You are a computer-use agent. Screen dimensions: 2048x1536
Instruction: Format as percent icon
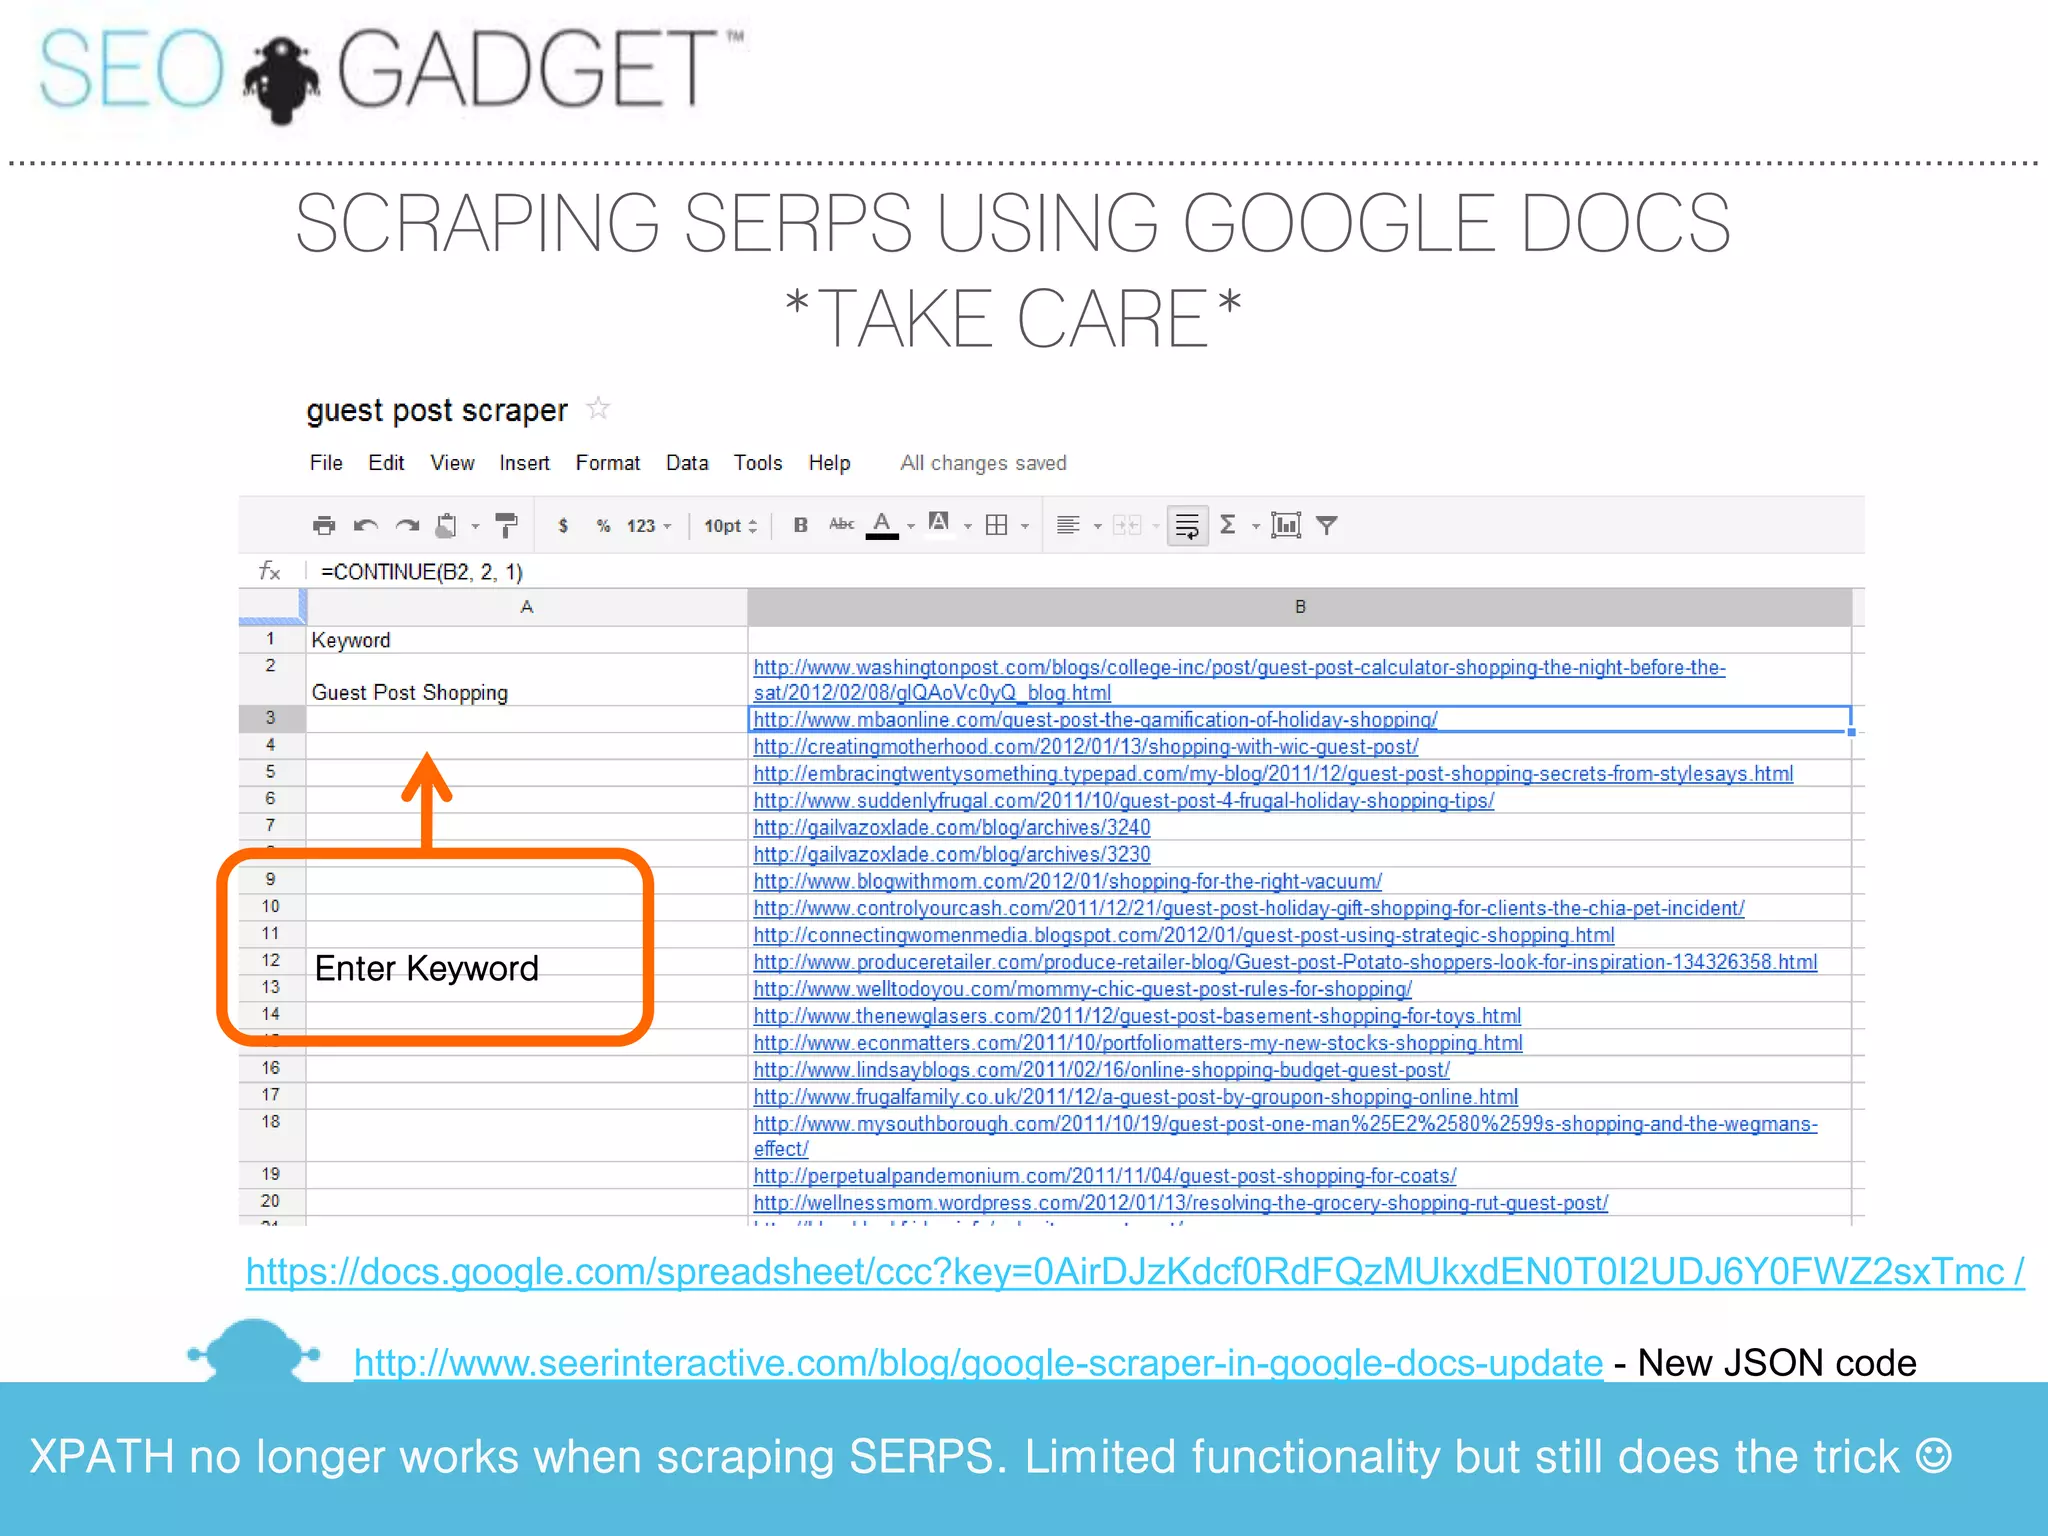pyautogui.click(x=603, y=525)
